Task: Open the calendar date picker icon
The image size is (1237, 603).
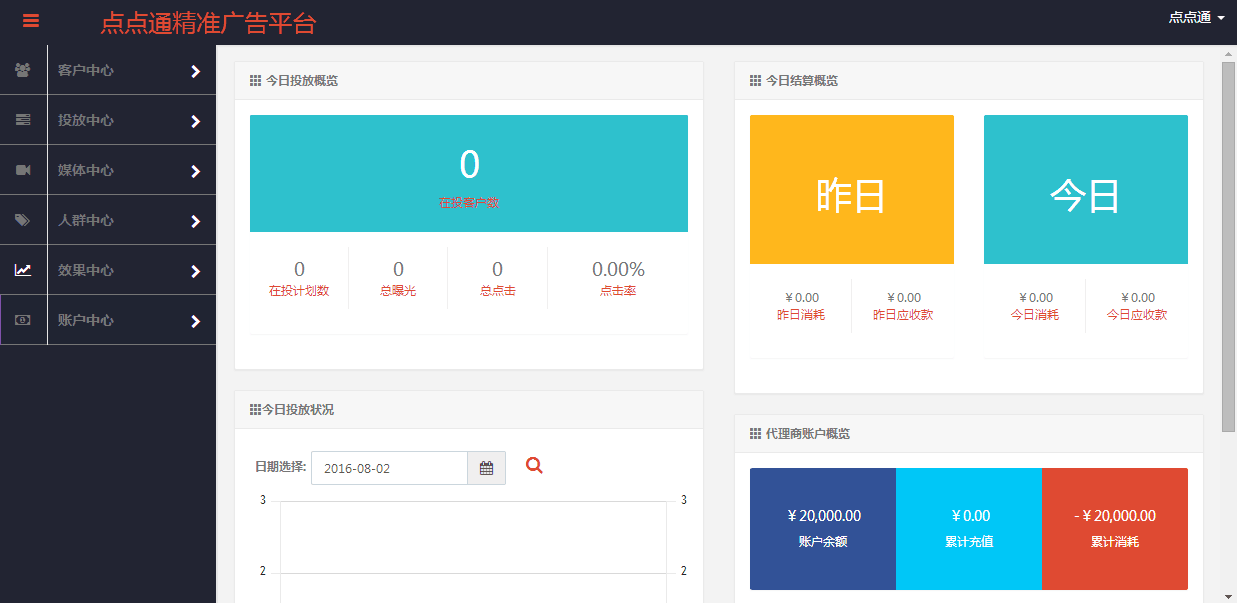Action: [x=486, y=468]
